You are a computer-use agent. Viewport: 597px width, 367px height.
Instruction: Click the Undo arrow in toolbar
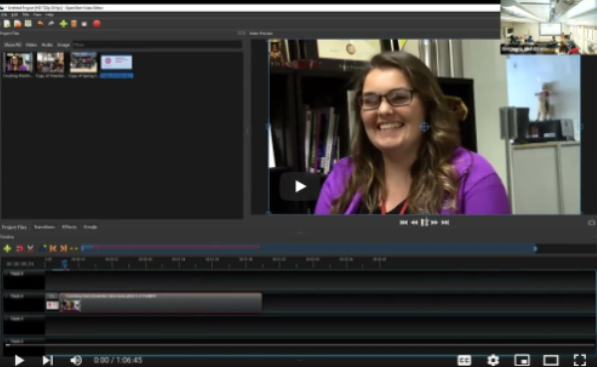click(40, 24)
